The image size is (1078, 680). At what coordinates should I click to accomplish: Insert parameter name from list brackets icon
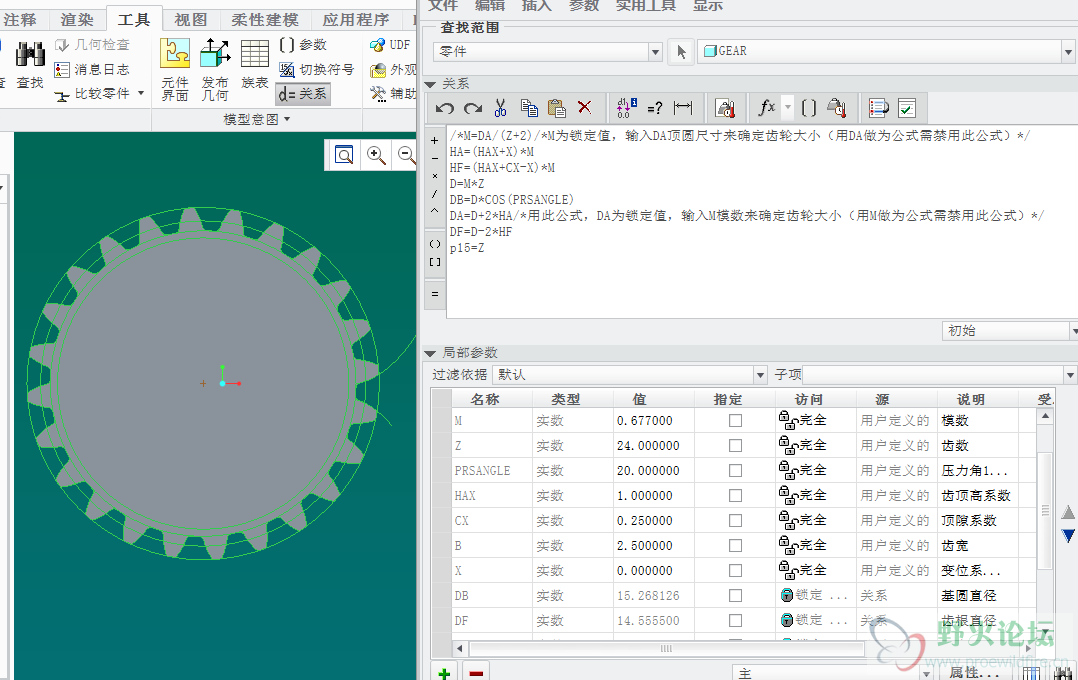[808, 108]
